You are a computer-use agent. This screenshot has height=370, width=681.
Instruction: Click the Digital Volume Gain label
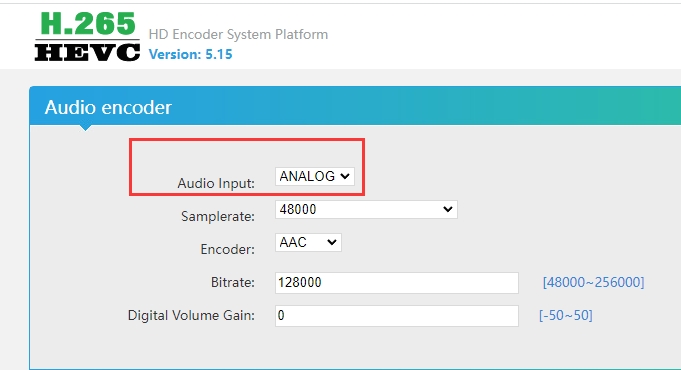coord(191,315)
